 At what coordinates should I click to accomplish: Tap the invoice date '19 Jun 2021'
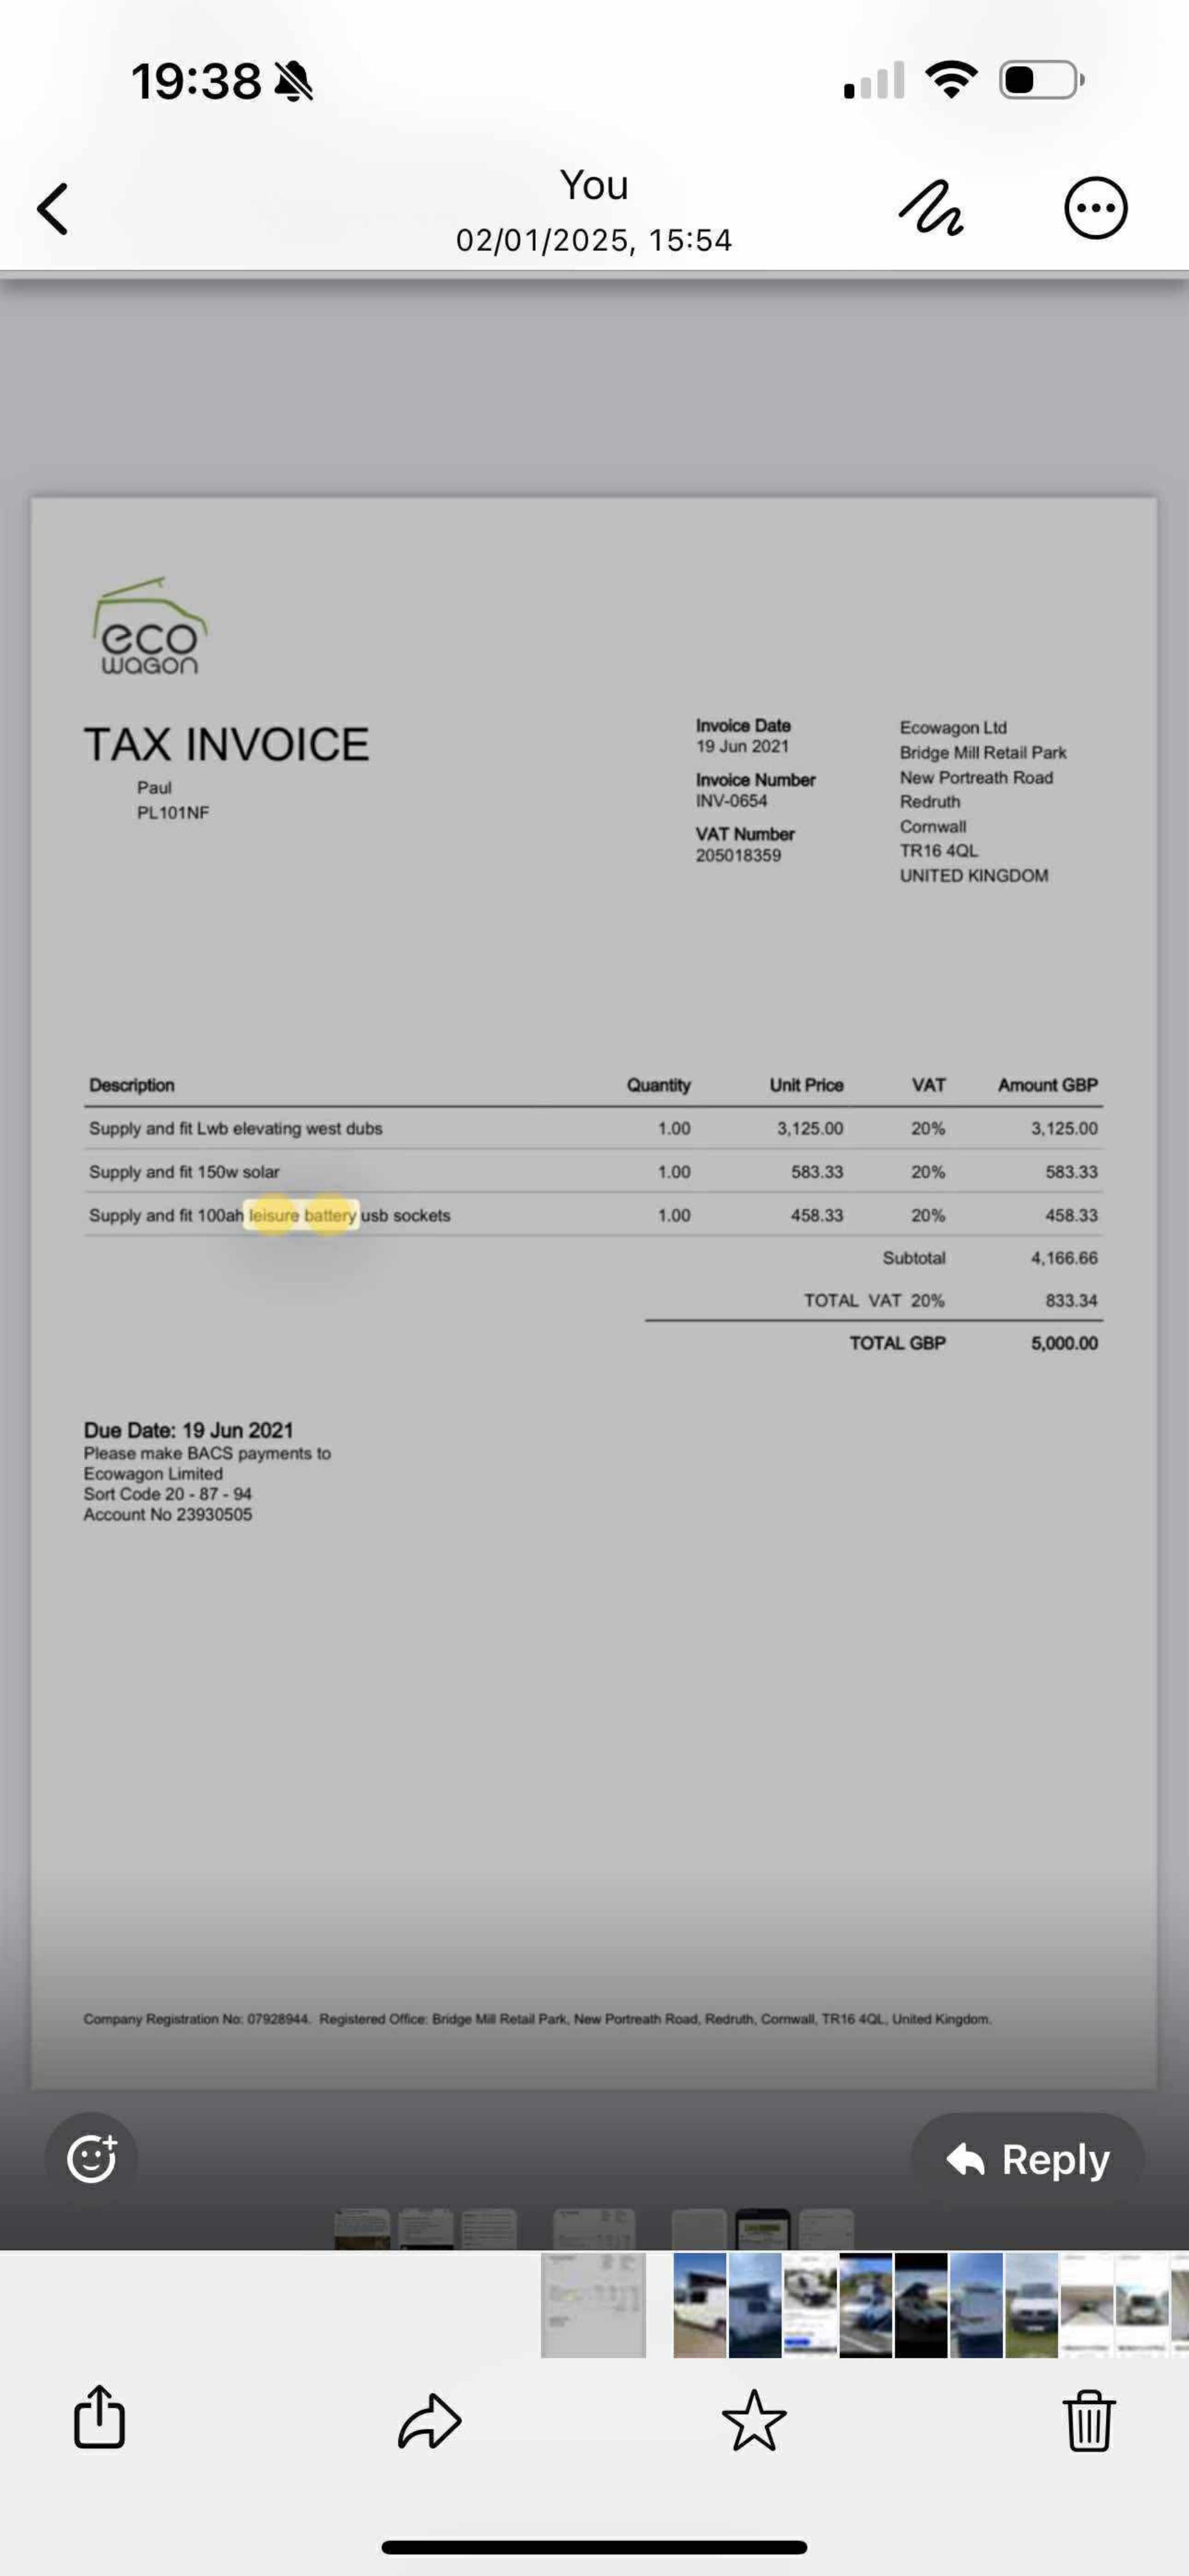(742, 747)
